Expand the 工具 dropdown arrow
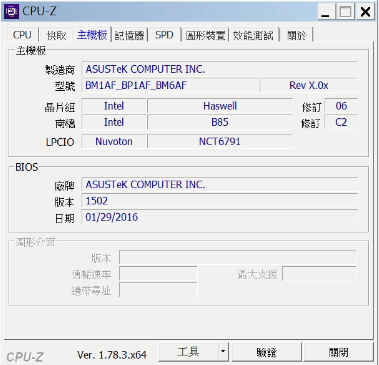This screenshot has height=365, width=379. coord(223,352)
